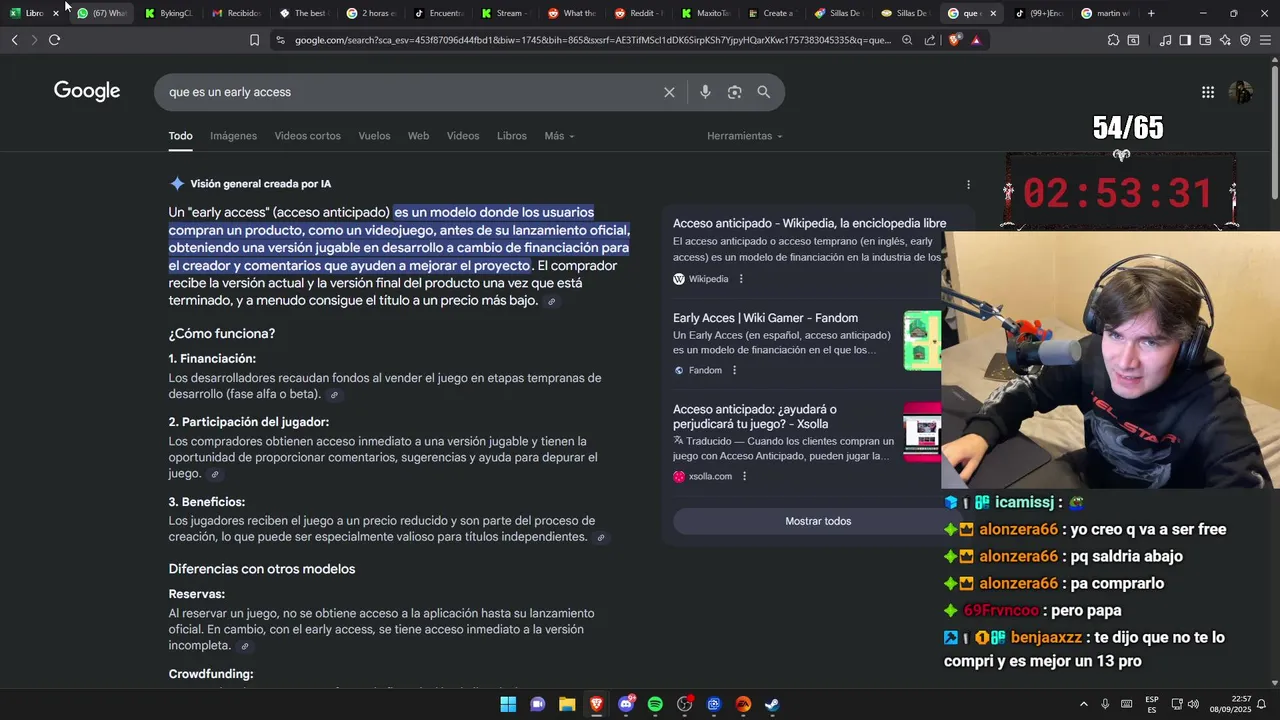Open the Google account avatar

(x=1241, y=92)
